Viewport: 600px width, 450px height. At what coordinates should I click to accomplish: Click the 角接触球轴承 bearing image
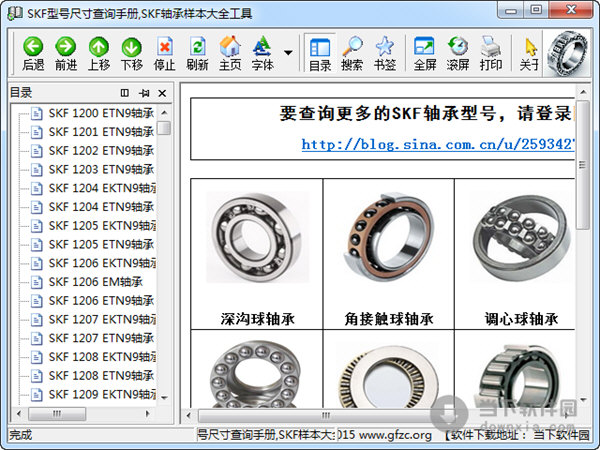[389, 237]
